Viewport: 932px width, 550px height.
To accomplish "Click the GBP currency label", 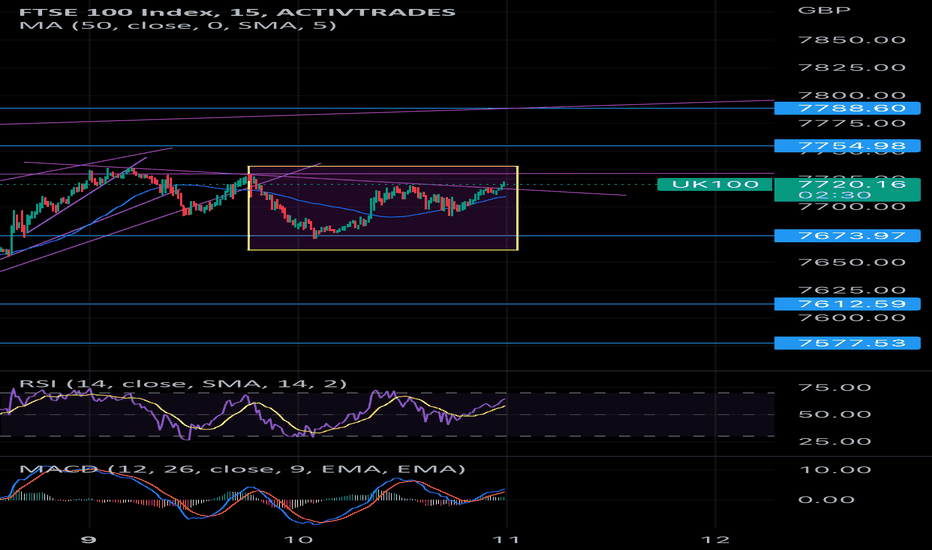I will pos(824,10).
